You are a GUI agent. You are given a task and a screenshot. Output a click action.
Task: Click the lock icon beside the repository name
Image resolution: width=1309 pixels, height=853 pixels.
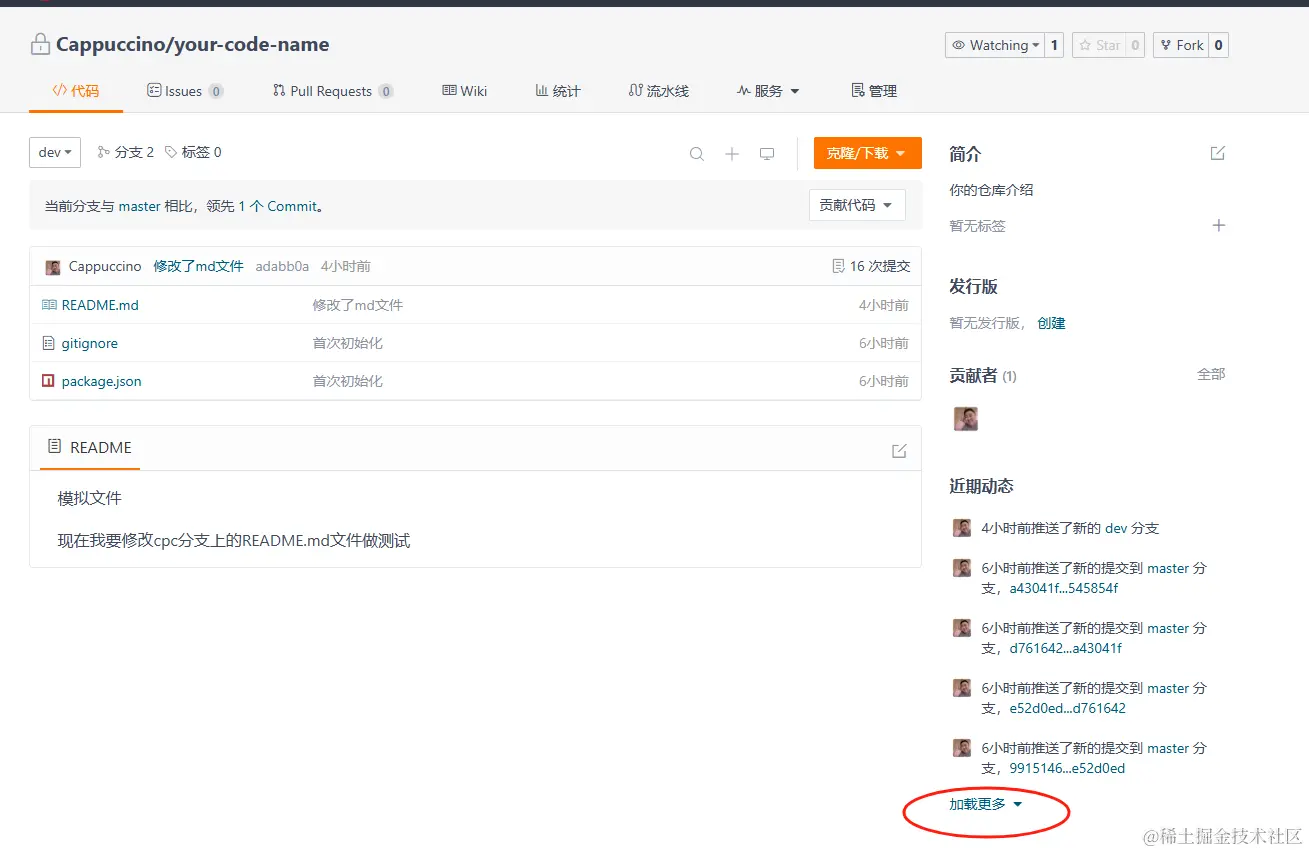point(40,44)
